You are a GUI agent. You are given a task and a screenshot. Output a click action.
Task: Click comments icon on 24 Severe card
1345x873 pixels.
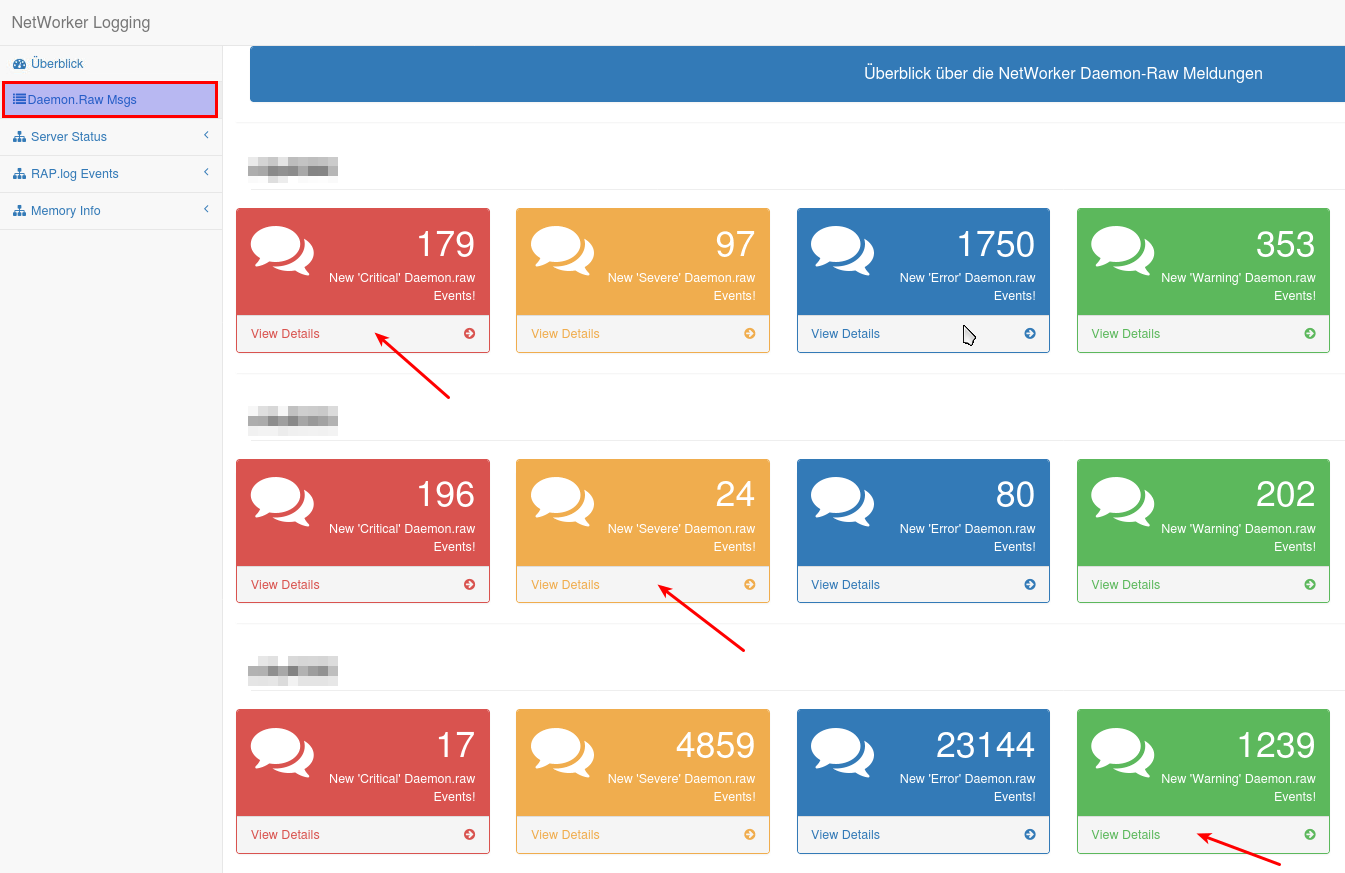click(x=562, y=501)
